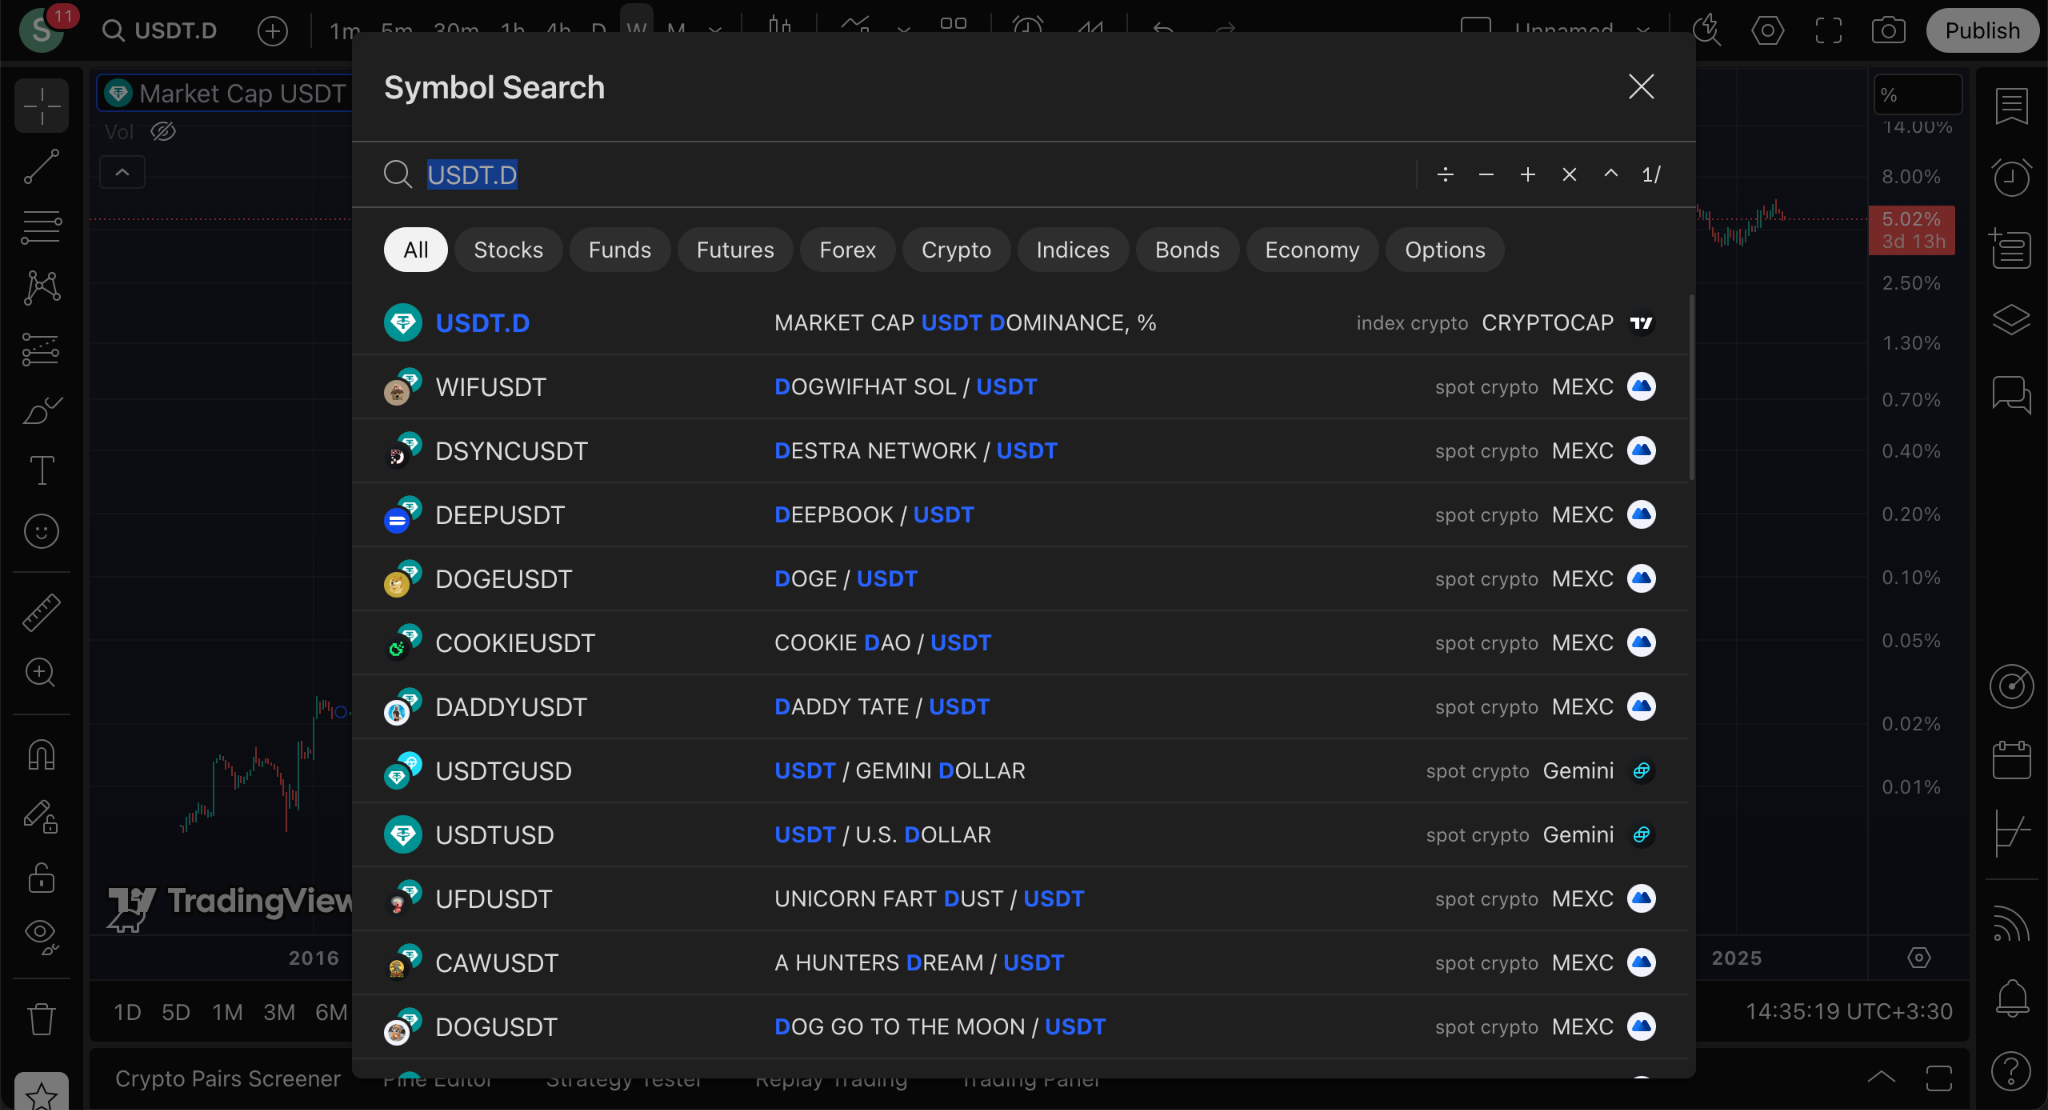Open the forecasting and measurement tools
Image resolution: width=2048 pixels, height=1110 pixels.
click(42, 349)
